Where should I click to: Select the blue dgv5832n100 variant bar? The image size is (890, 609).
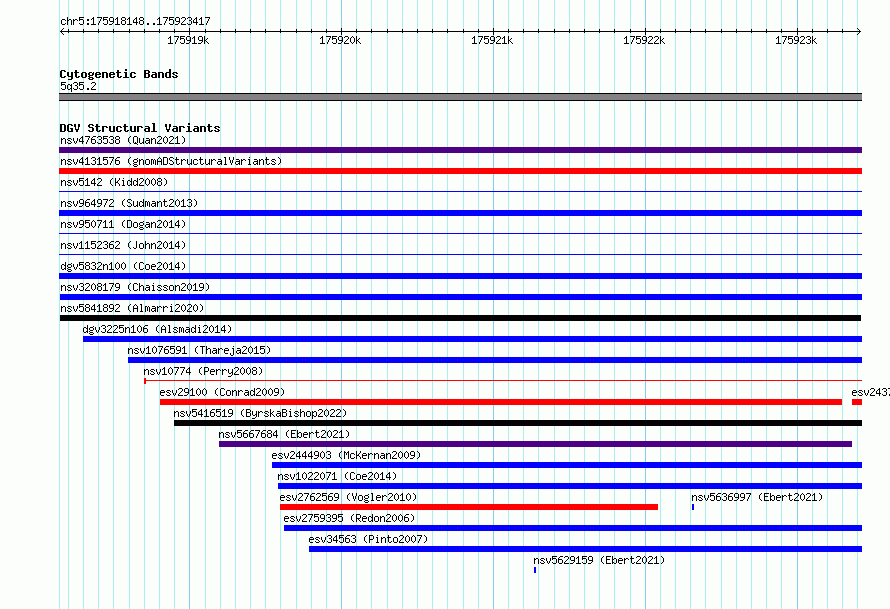(460, 276)
